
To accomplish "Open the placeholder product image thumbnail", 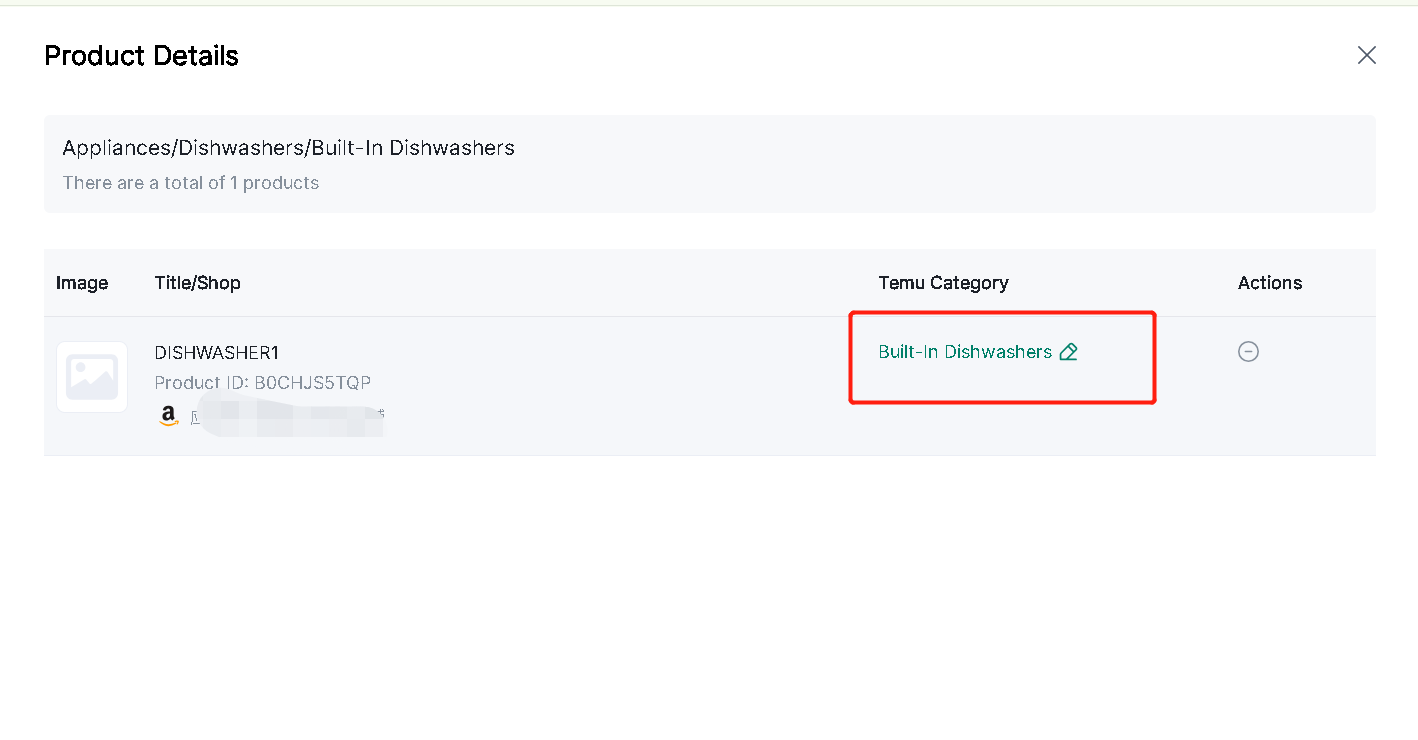I will click(x=92, y=377).
